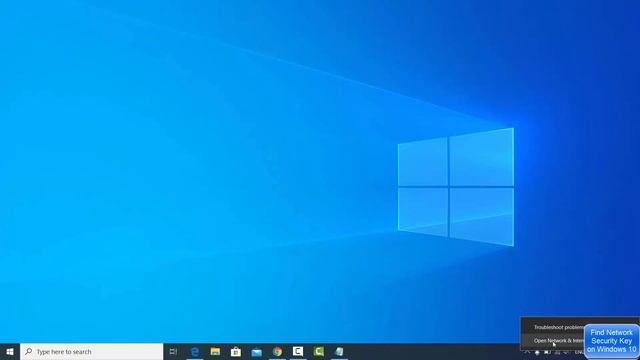The height and width of the screenshot is (360, 640).
Task: Open Task View from the taskbar
Action: click(x=173, y=351)
